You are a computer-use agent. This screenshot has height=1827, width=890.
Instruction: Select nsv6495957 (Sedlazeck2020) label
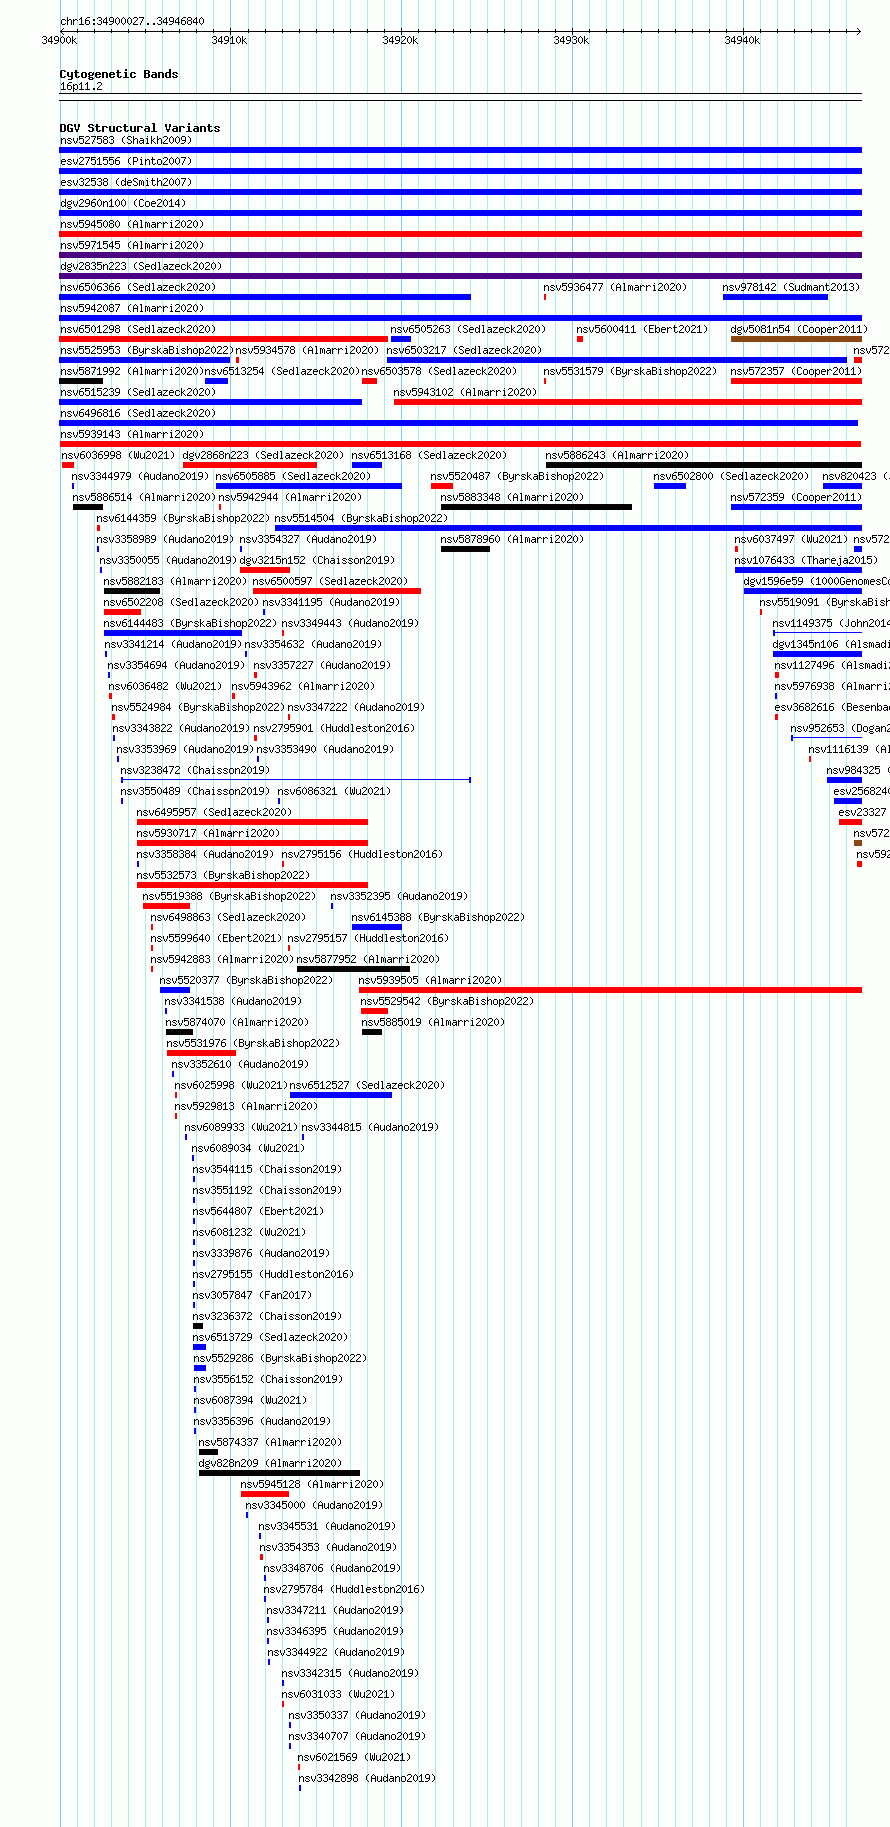(x=215, y=812)
